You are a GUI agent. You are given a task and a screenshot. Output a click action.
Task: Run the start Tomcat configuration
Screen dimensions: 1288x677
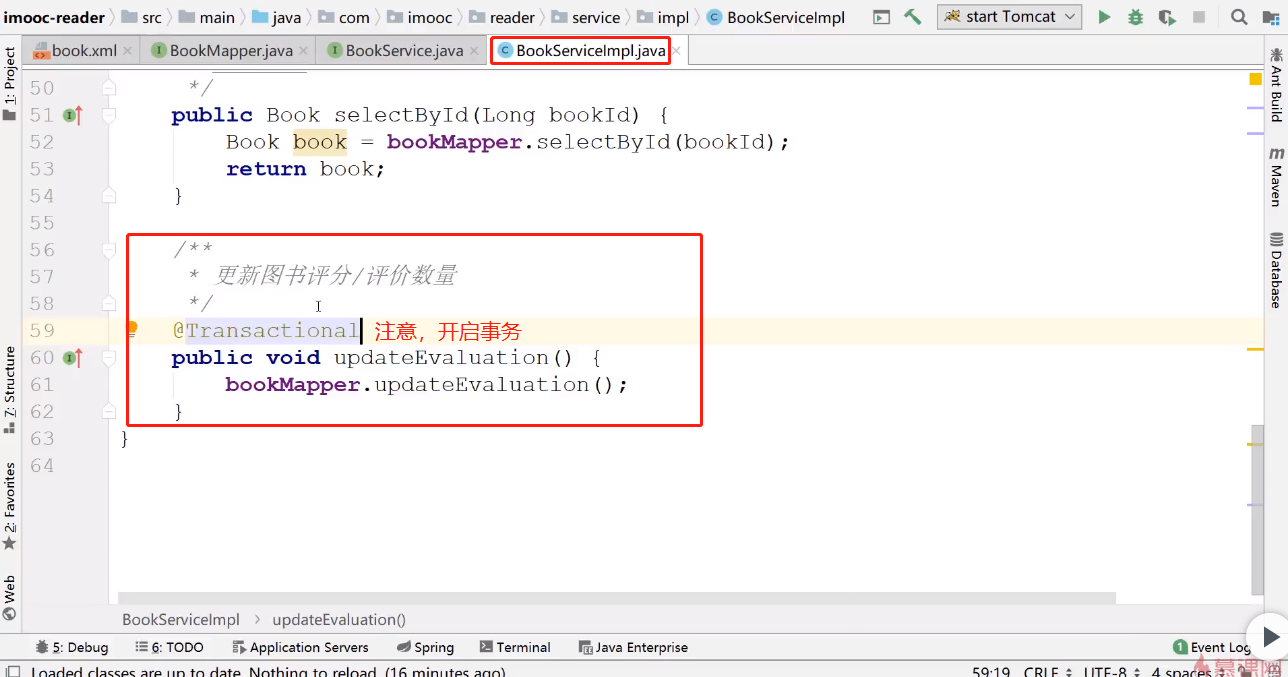pyautogui.click(x=1104, y=17)
